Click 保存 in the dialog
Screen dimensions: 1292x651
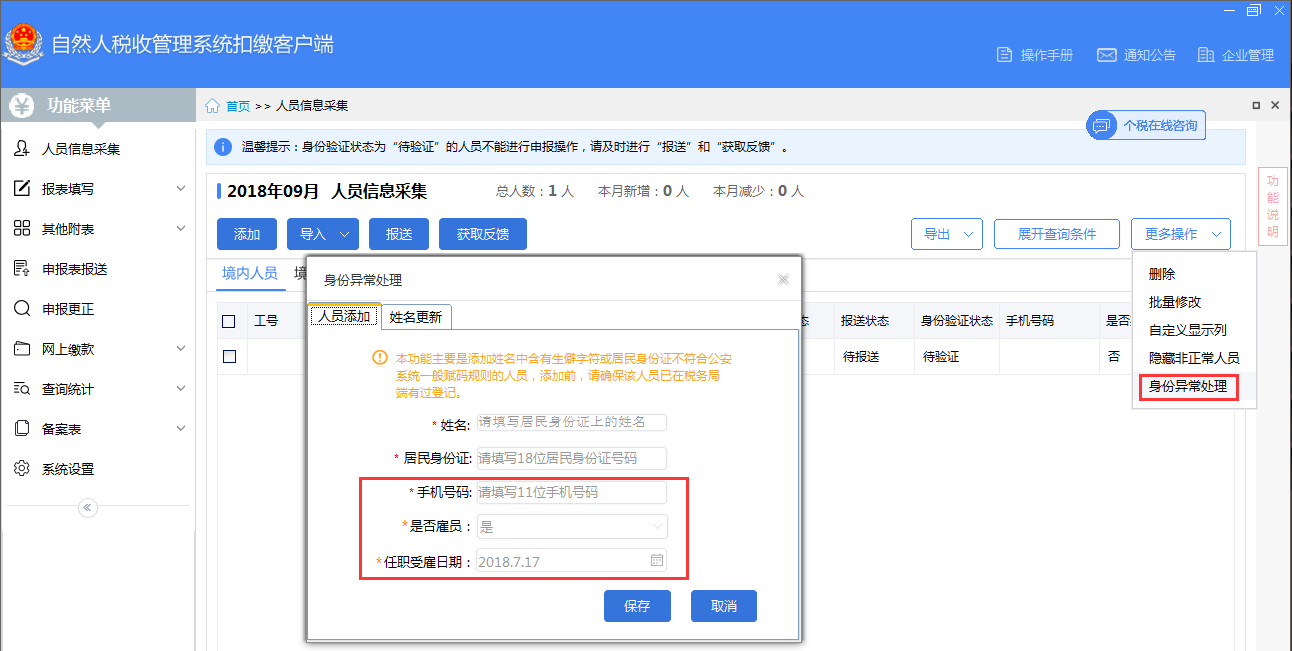point(637,606)
